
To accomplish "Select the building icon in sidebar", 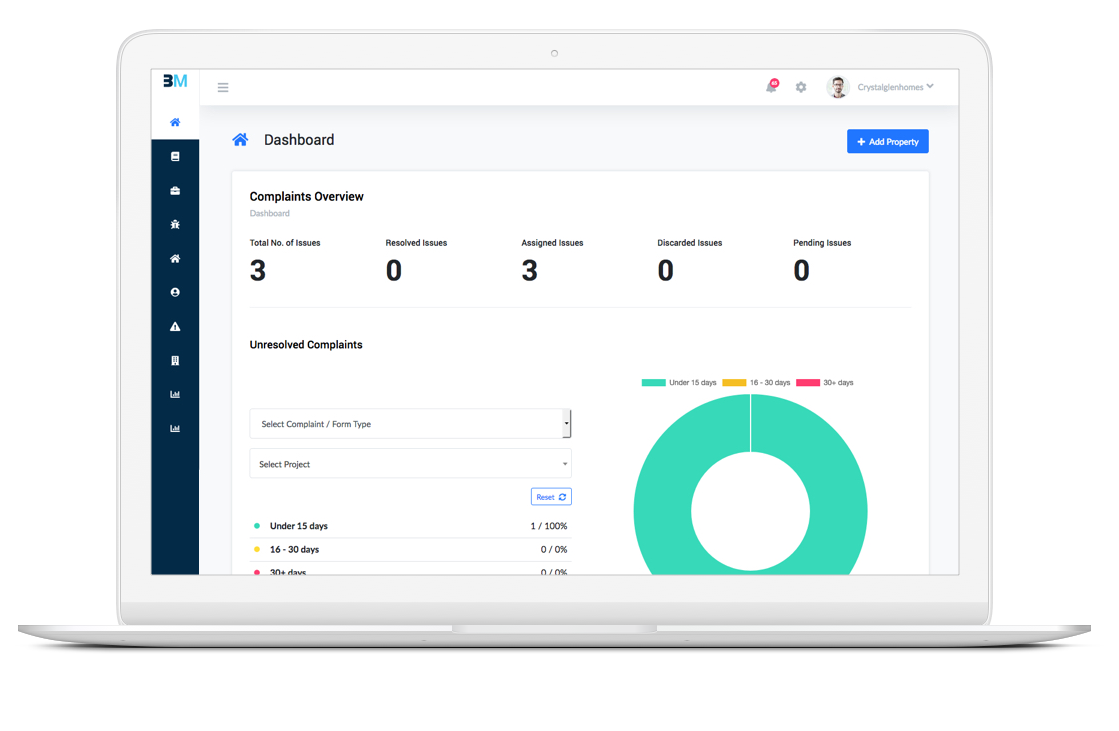I will click(175, 361).
